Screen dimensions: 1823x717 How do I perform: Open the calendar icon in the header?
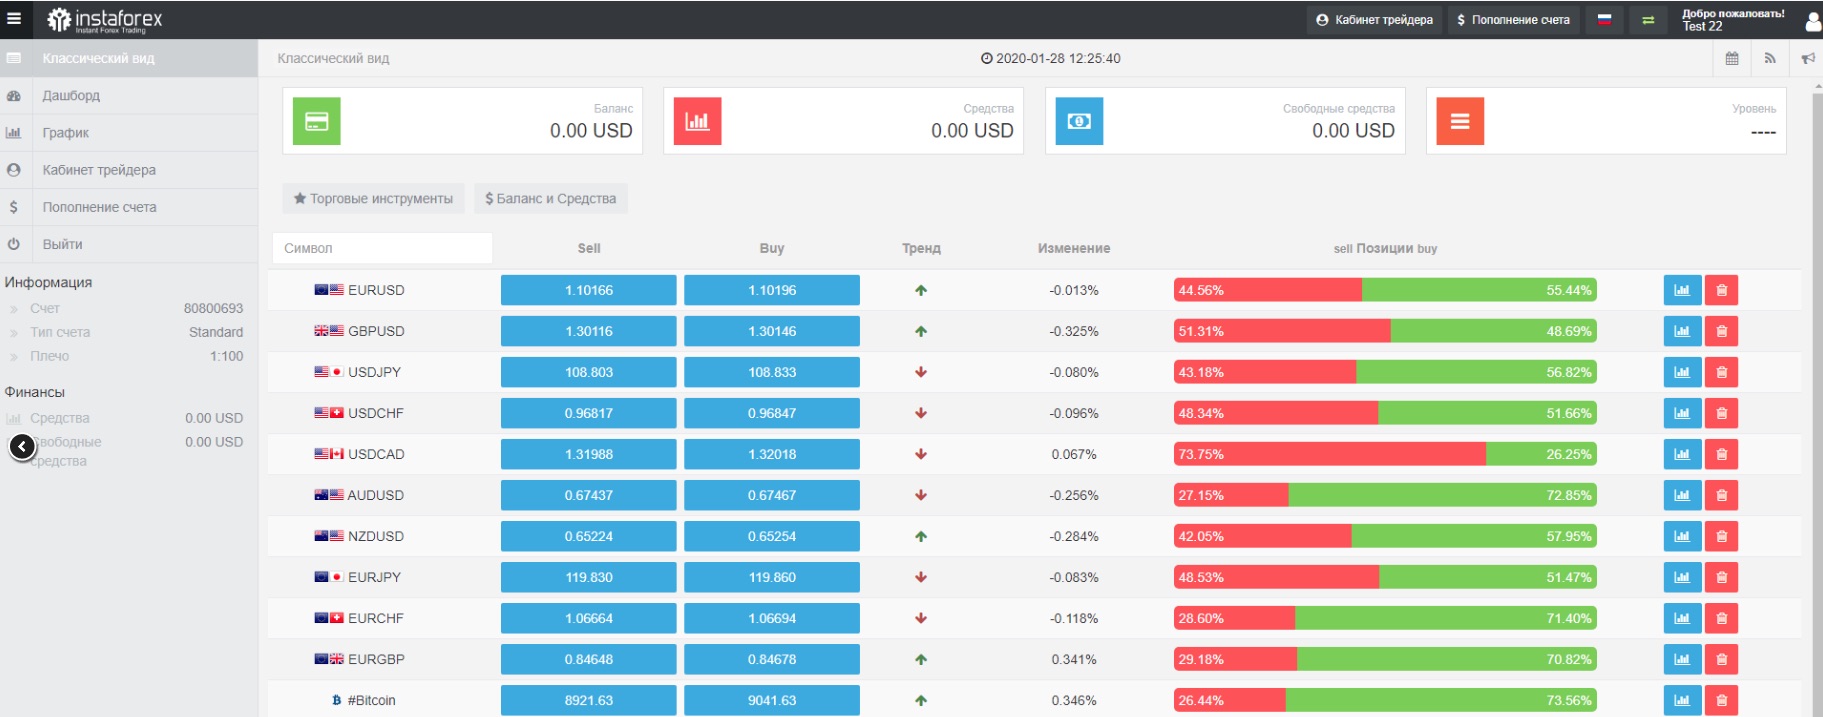(x=1732, y=59)
